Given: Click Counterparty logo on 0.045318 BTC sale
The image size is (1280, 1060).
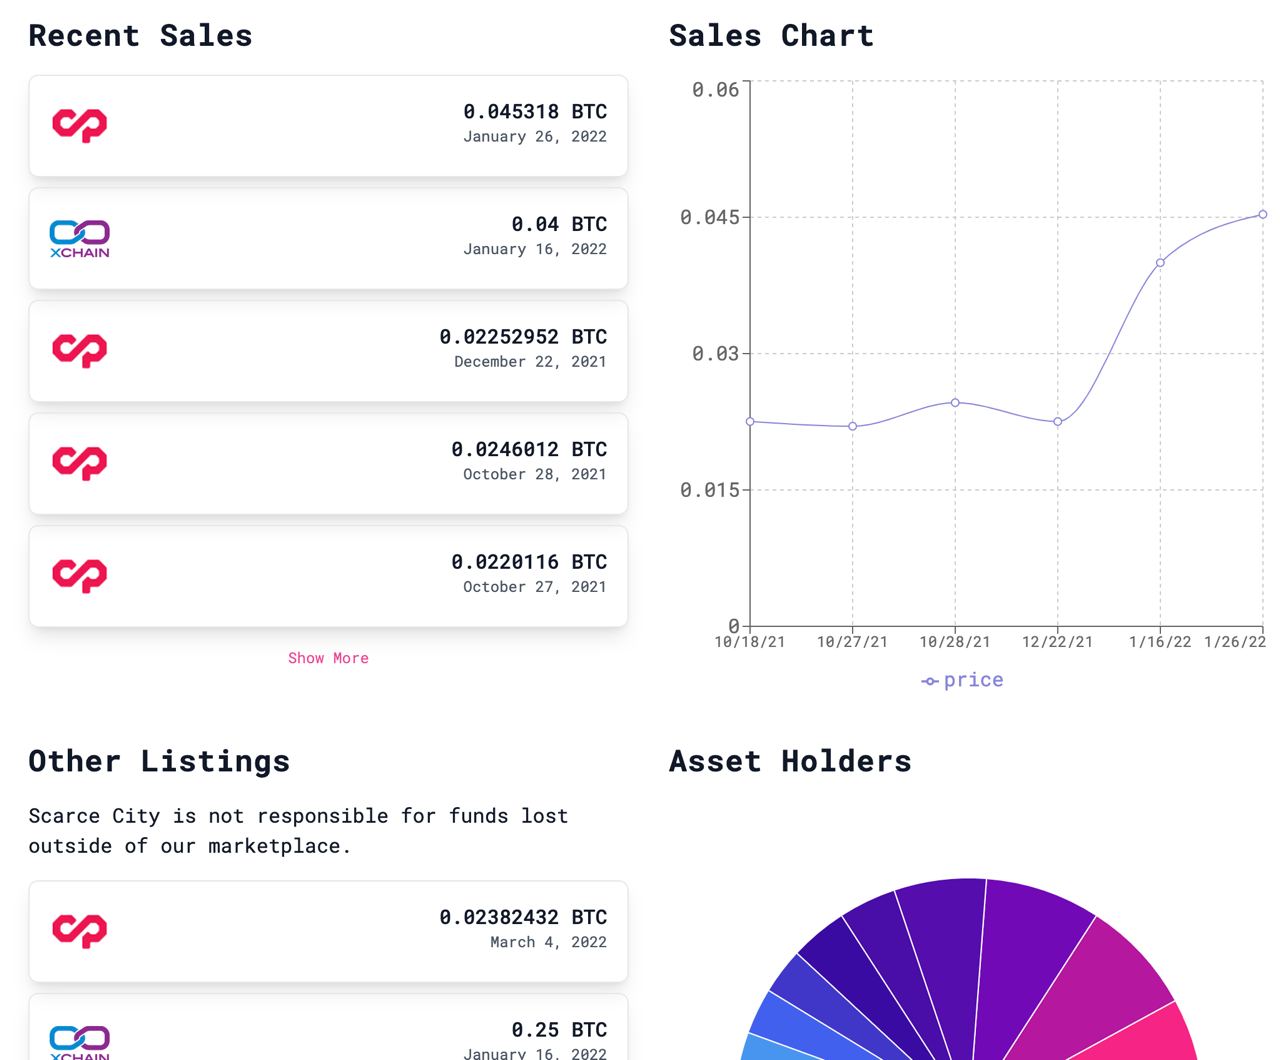Looking at the screenshot, I should [x=79, y=125].
